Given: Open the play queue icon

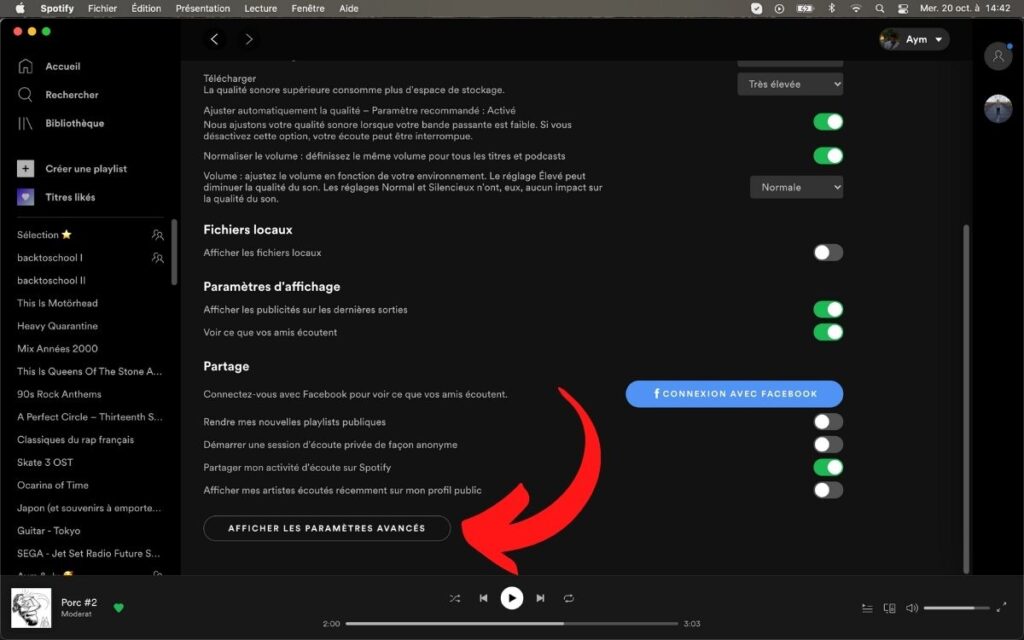Looking at the screenshot, I should click(x=867, y=608).
